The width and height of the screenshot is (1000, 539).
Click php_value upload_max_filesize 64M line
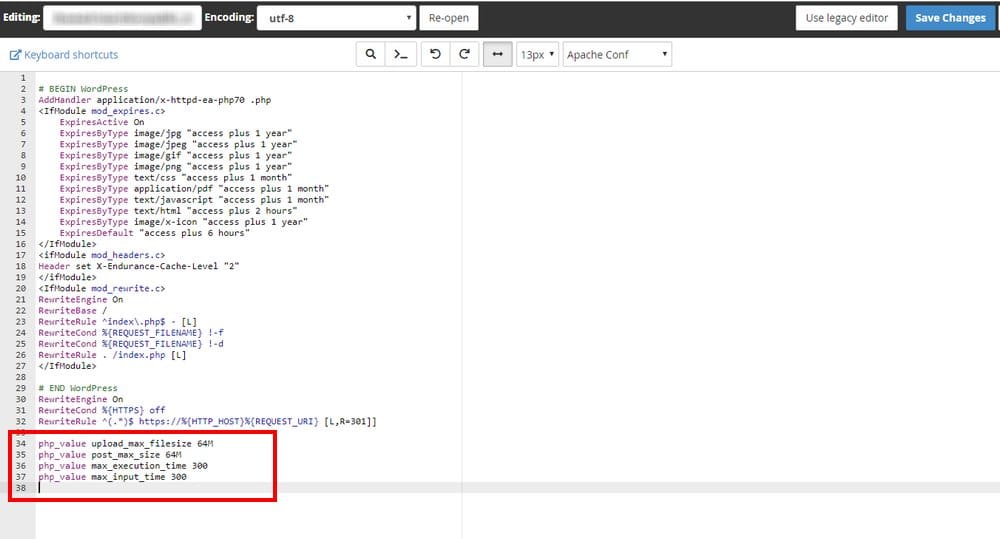(126, 443)
